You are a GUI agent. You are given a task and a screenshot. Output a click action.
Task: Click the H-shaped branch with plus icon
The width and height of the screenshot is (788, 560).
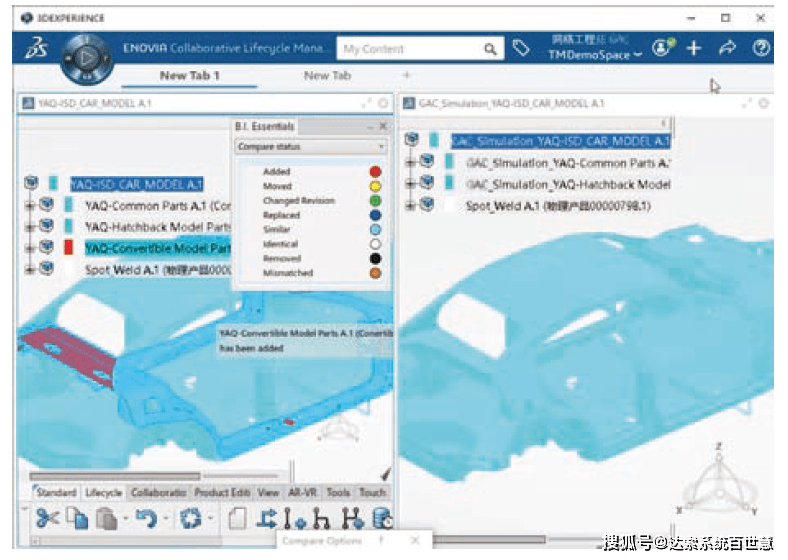pos(353,519)
